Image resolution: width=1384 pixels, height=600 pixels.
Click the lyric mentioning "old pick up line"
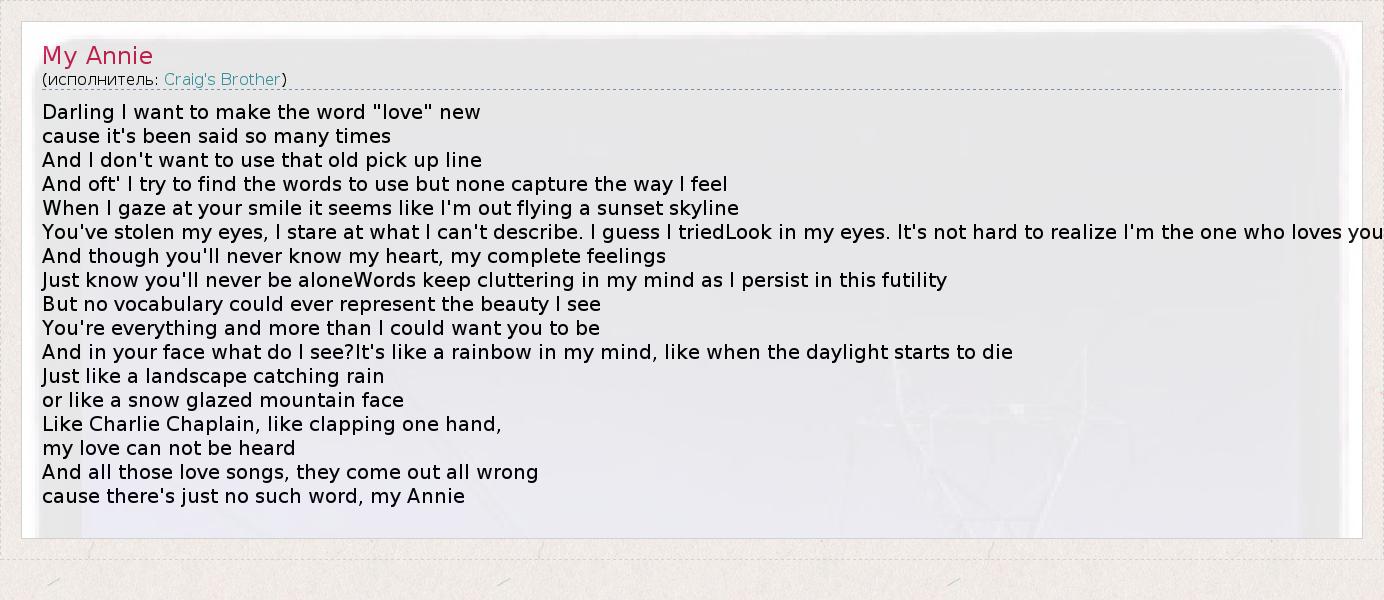tap(262, 160)
